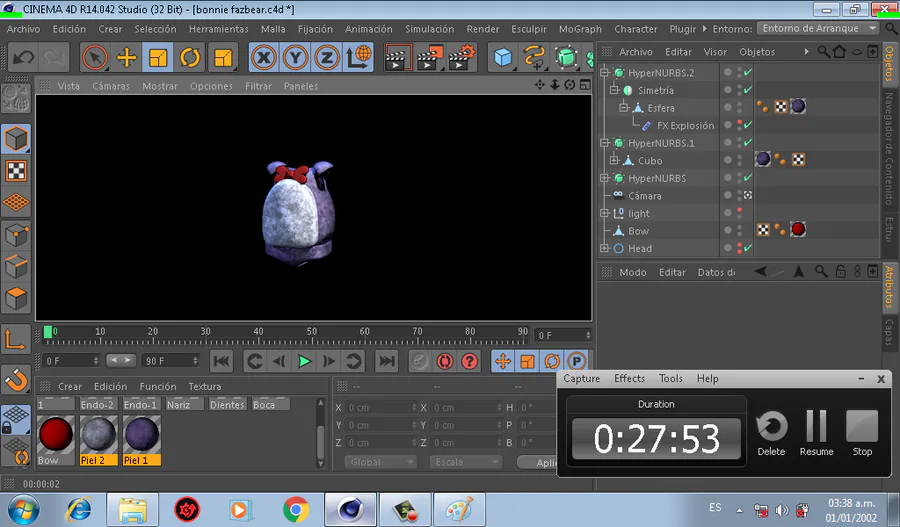Image resolution: width=900 pixels, height=527 pixels.
Task: Enable Make Editable mode icon in left sidebar
Action: [15, 99]
